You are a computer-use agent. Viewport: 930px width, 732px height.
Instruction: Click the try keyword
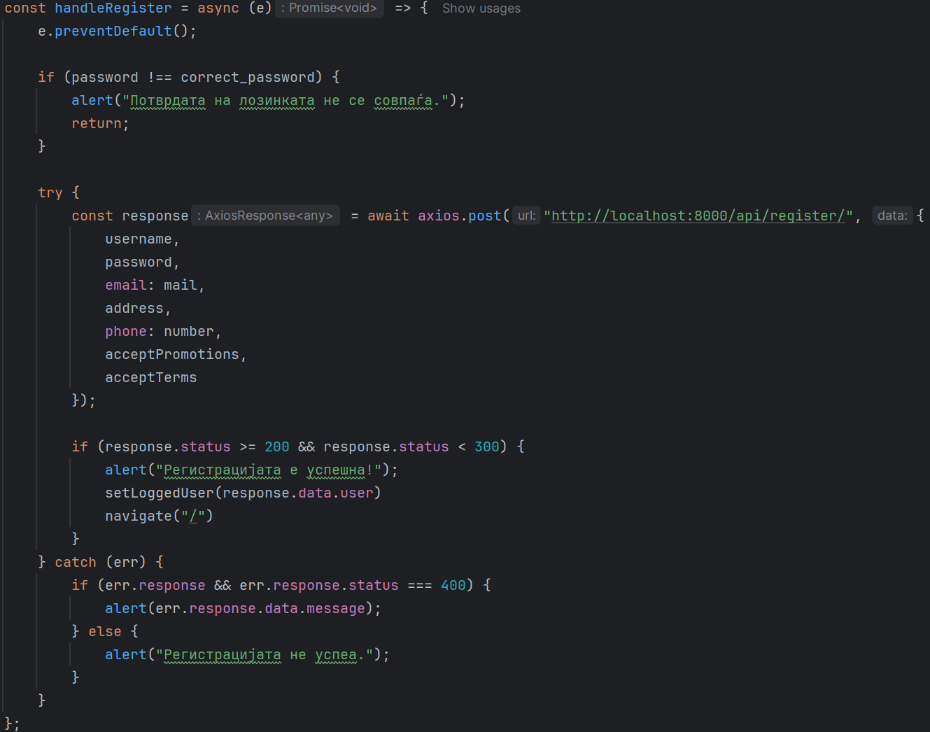(x=50, y=192)
